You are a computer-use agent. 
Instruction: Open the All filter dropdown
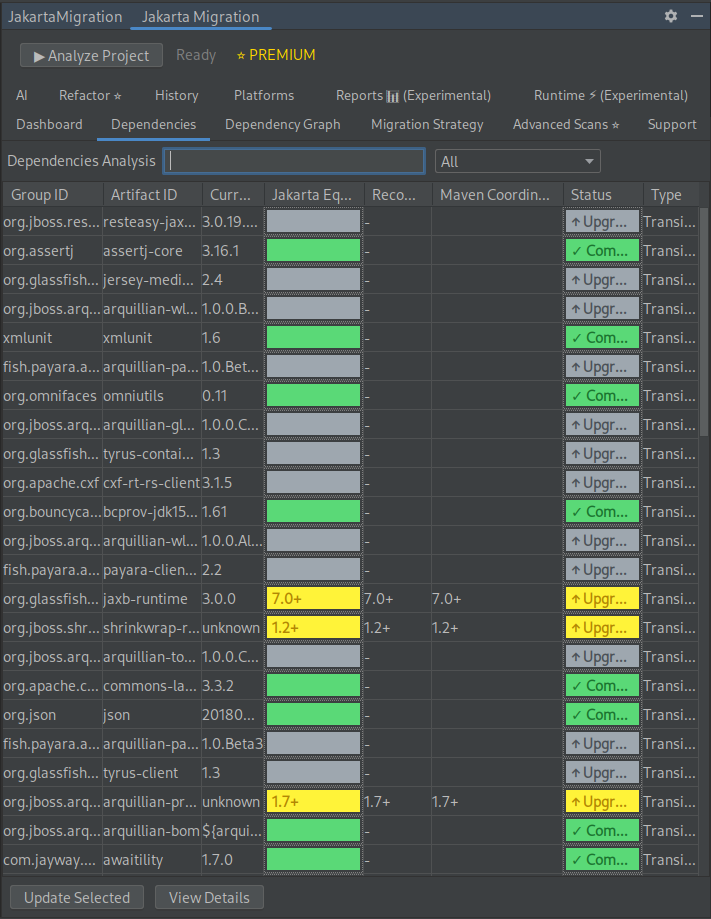click(518, 162)
